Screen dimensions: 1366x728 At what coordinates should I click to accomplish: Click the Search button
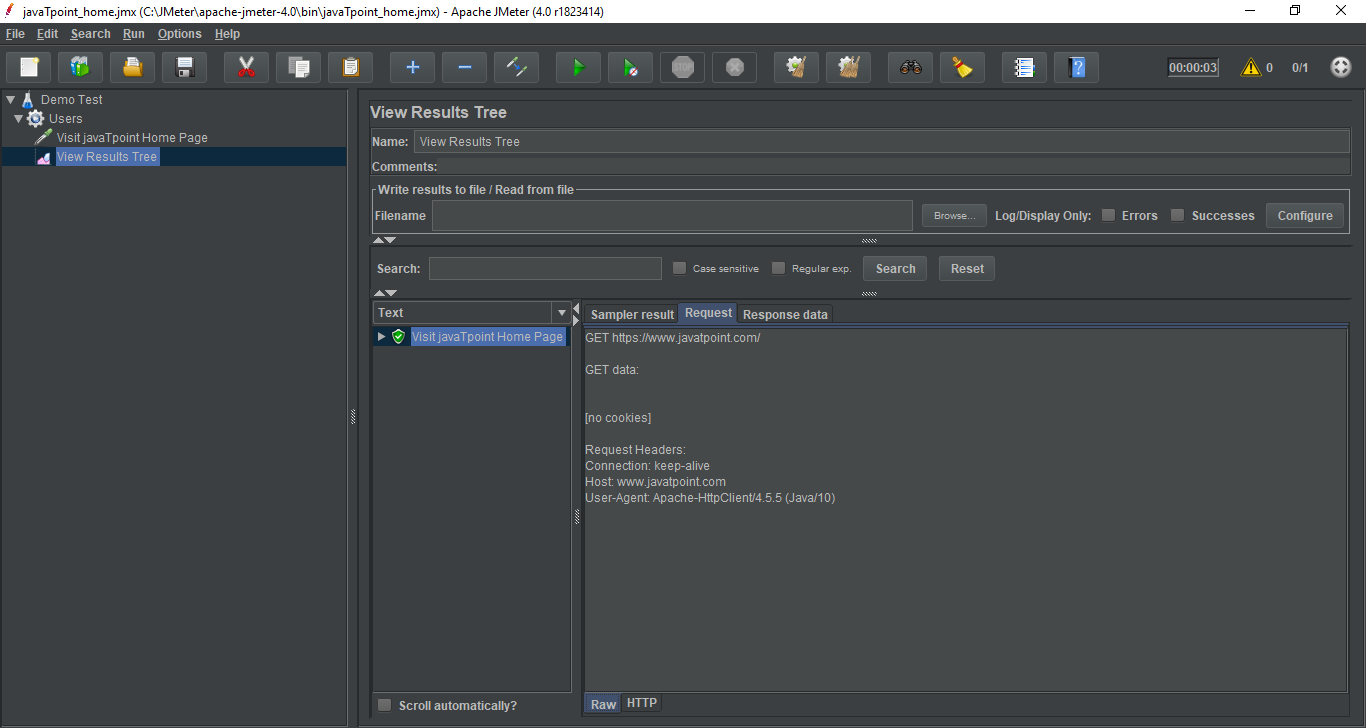pyautogui.click(x=895, y=268)
